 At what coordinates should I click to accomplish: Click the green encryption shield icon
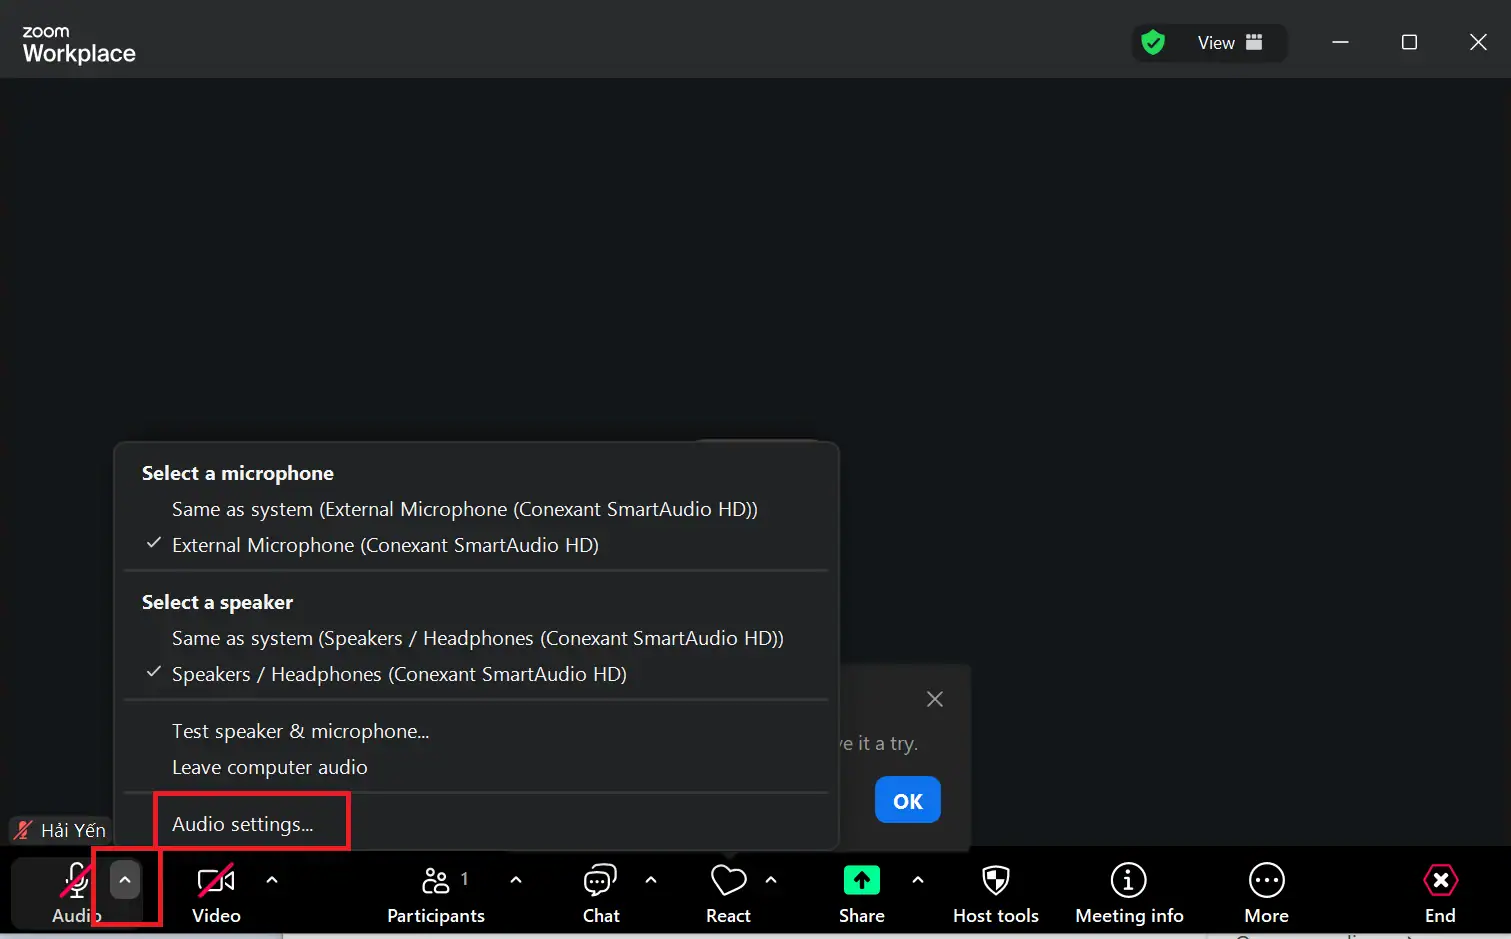click(x=1153, y=43)
